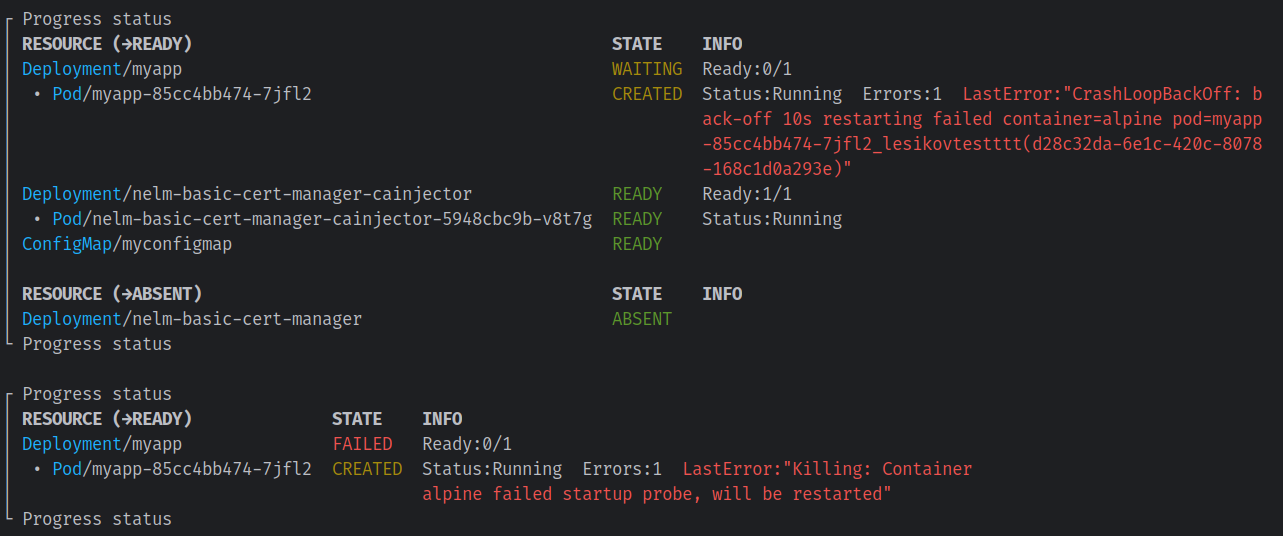This screenshot has width=1283, height=536.
Task: Select Deployment/nelm-basic-cert-manager-cainjector resource row
Action: tap(247, 194)
